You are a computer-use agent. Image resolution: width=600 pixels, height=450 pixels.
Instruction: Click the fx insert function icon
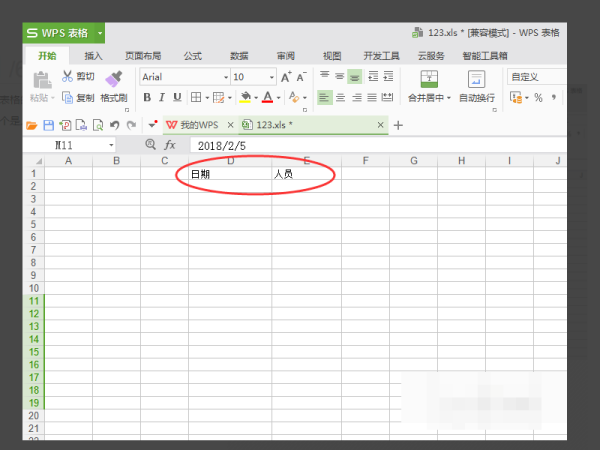[x=170, y=145]
